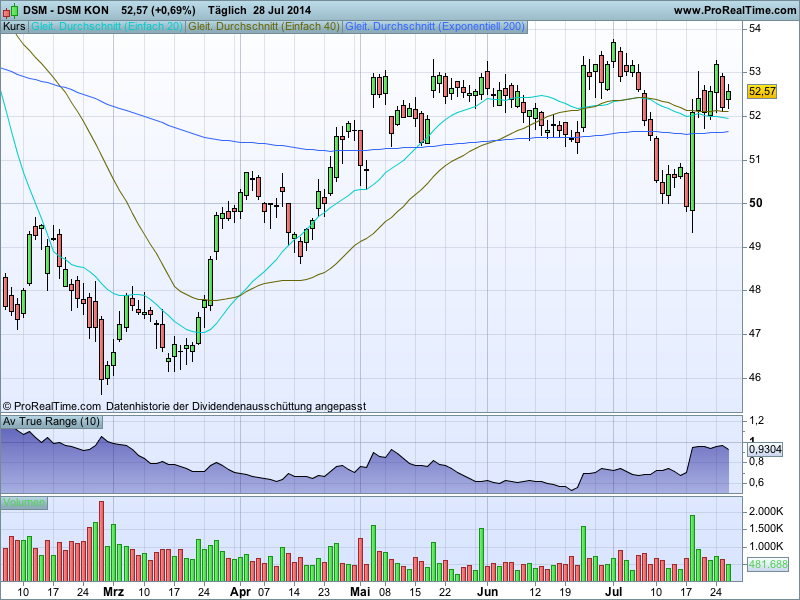The width and height of the screenshot is (800, 600).
Task: Click the 0,6 ATR axis label
Action: [x=757, y=482]
